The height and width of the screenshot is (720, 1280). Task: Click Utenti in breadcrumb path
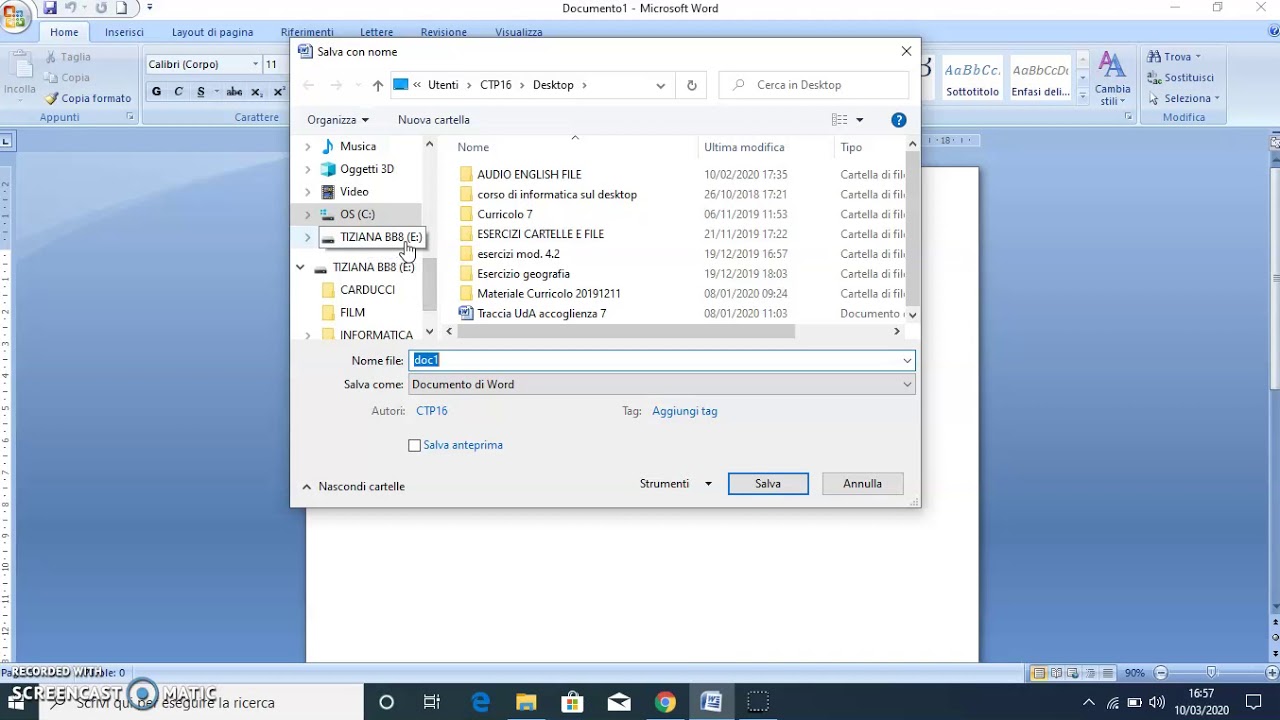[x=443, y=85]
